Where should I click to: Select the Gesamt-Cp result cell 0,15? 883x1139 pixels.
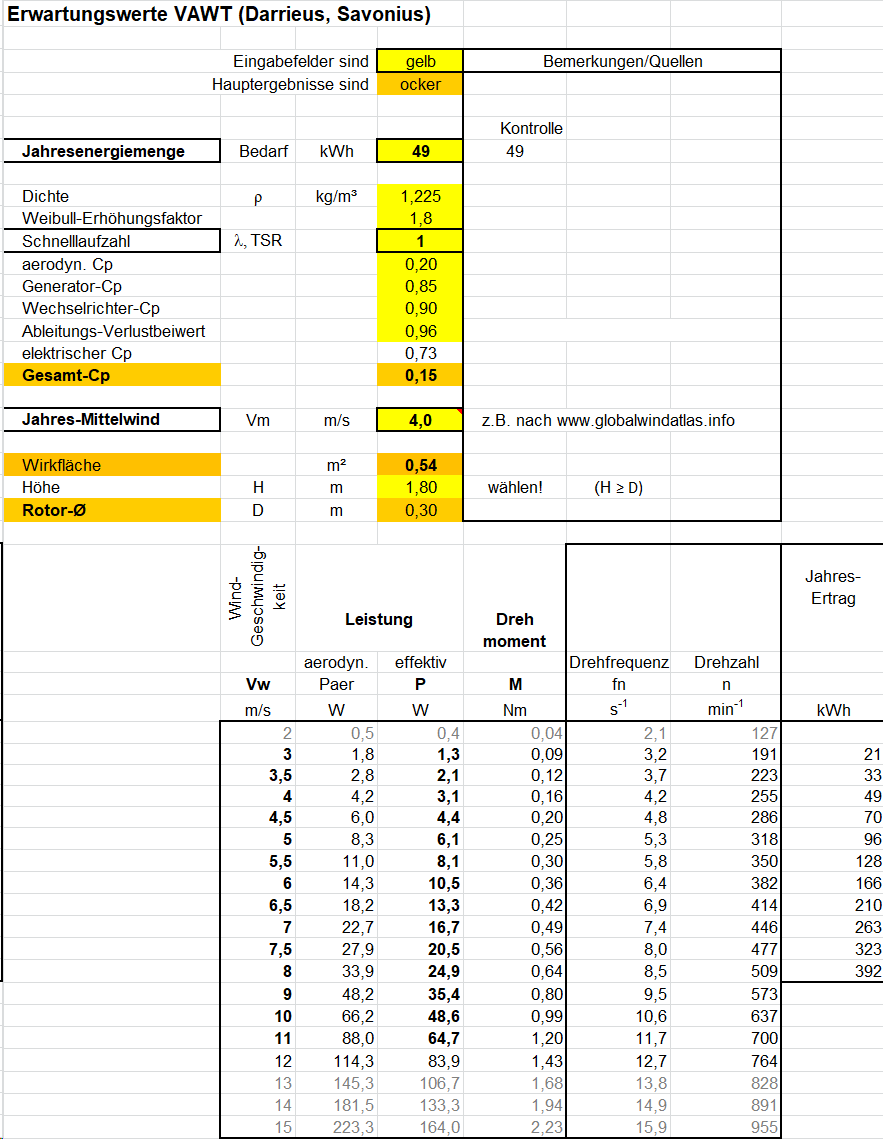tap(420, 375)
